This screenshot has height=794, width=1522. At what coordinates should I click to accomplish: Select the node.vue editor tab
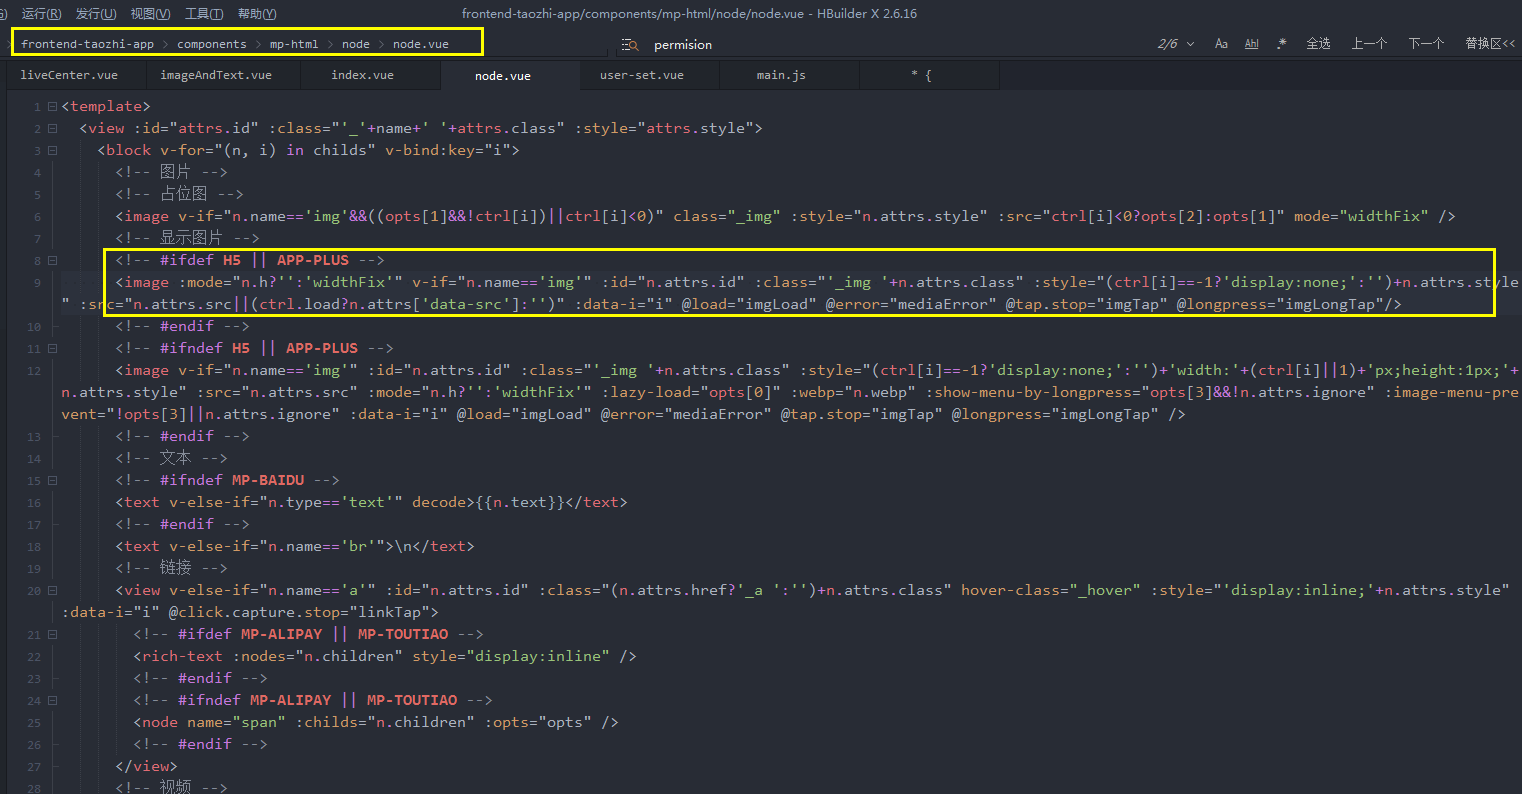coord(503,76)
